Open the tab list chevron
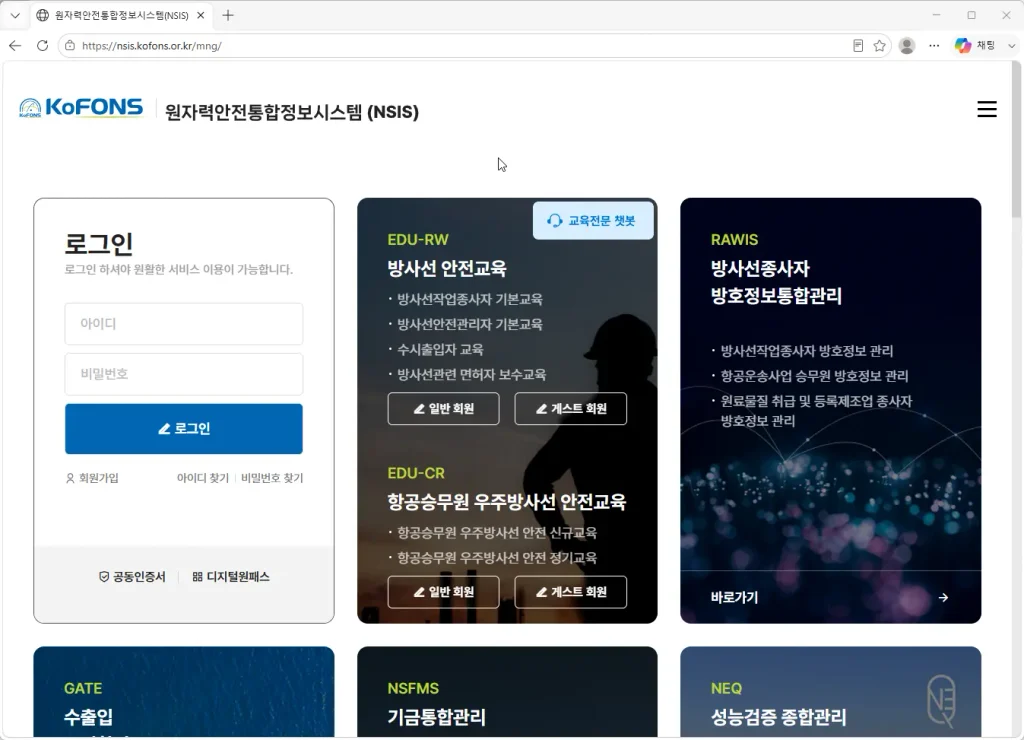 (15, 15)
